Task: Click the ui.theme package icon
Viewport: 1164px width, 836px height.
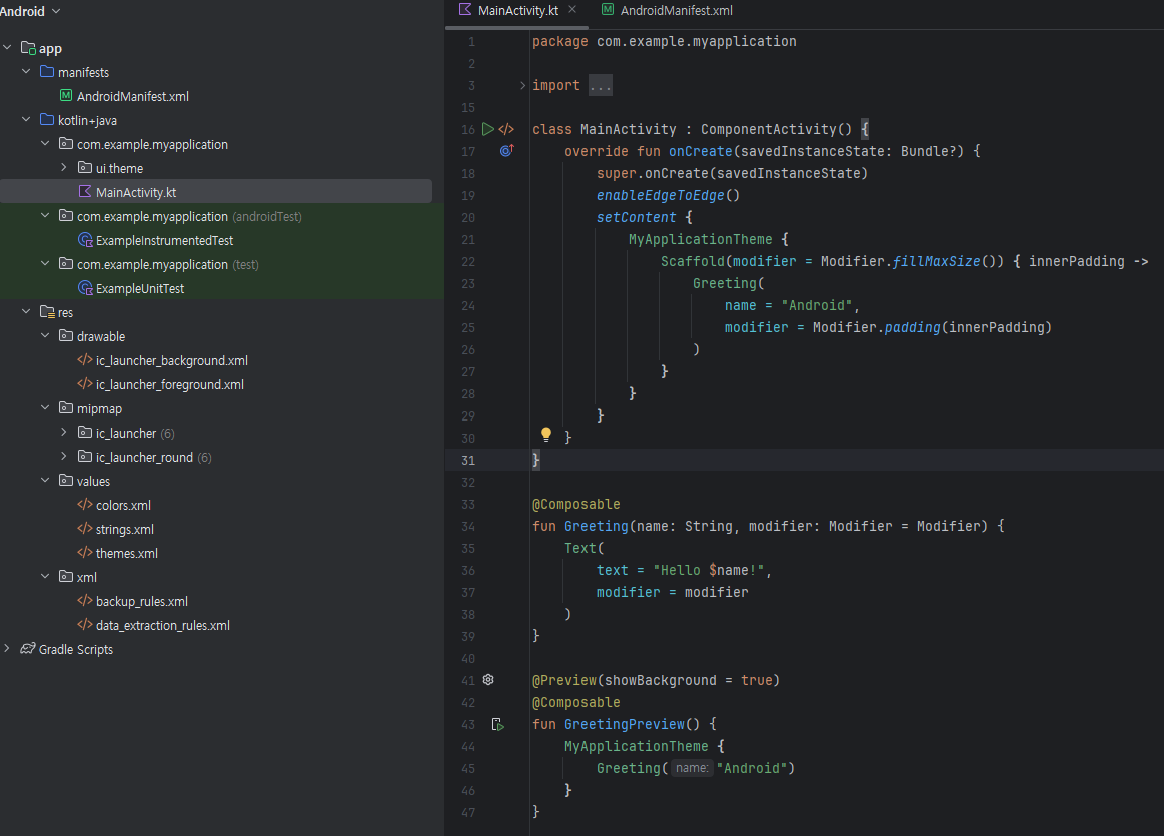Action: coord(85,168)
